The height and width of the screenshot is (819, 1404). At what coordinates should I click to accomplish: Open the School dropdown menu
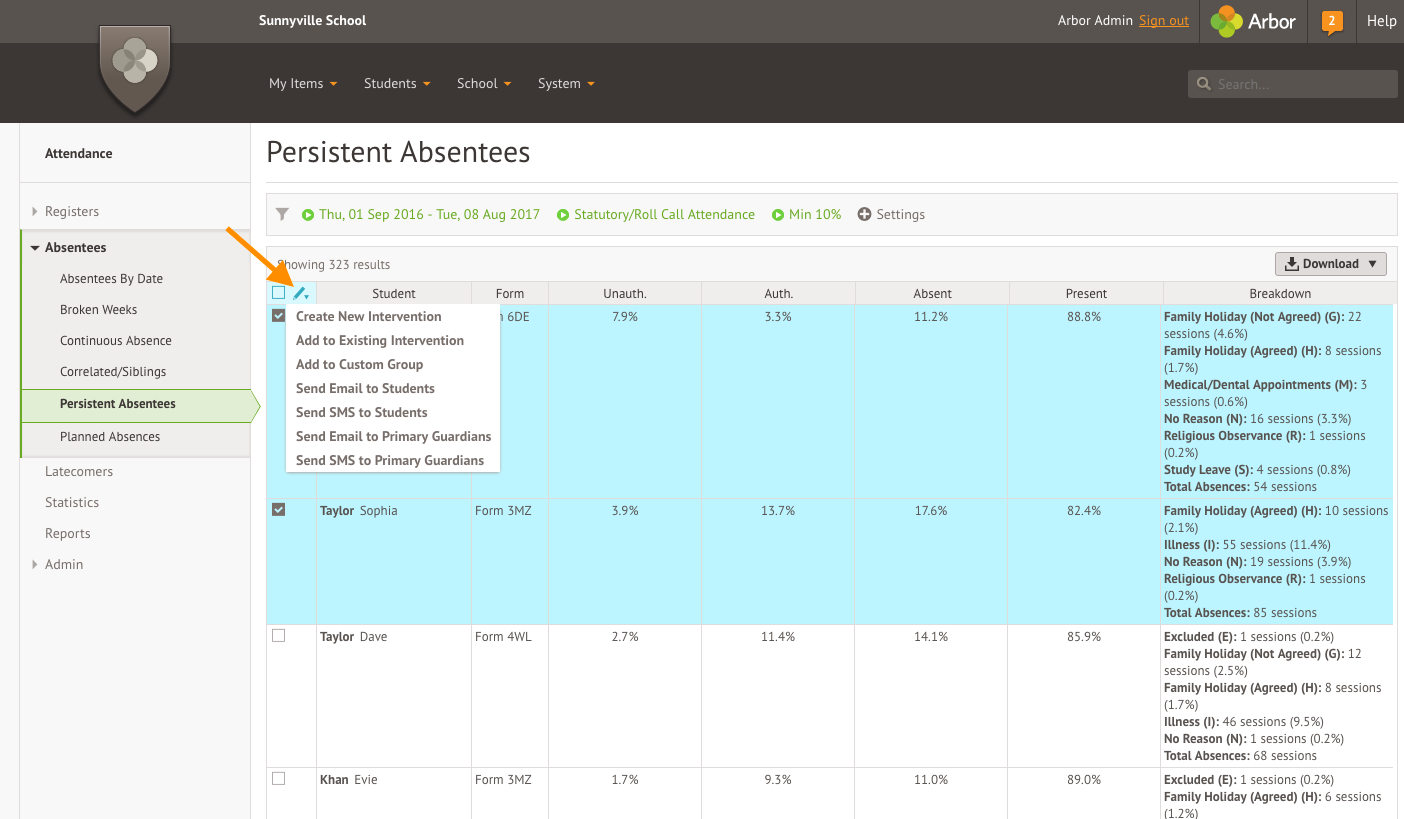click(484, 84)
